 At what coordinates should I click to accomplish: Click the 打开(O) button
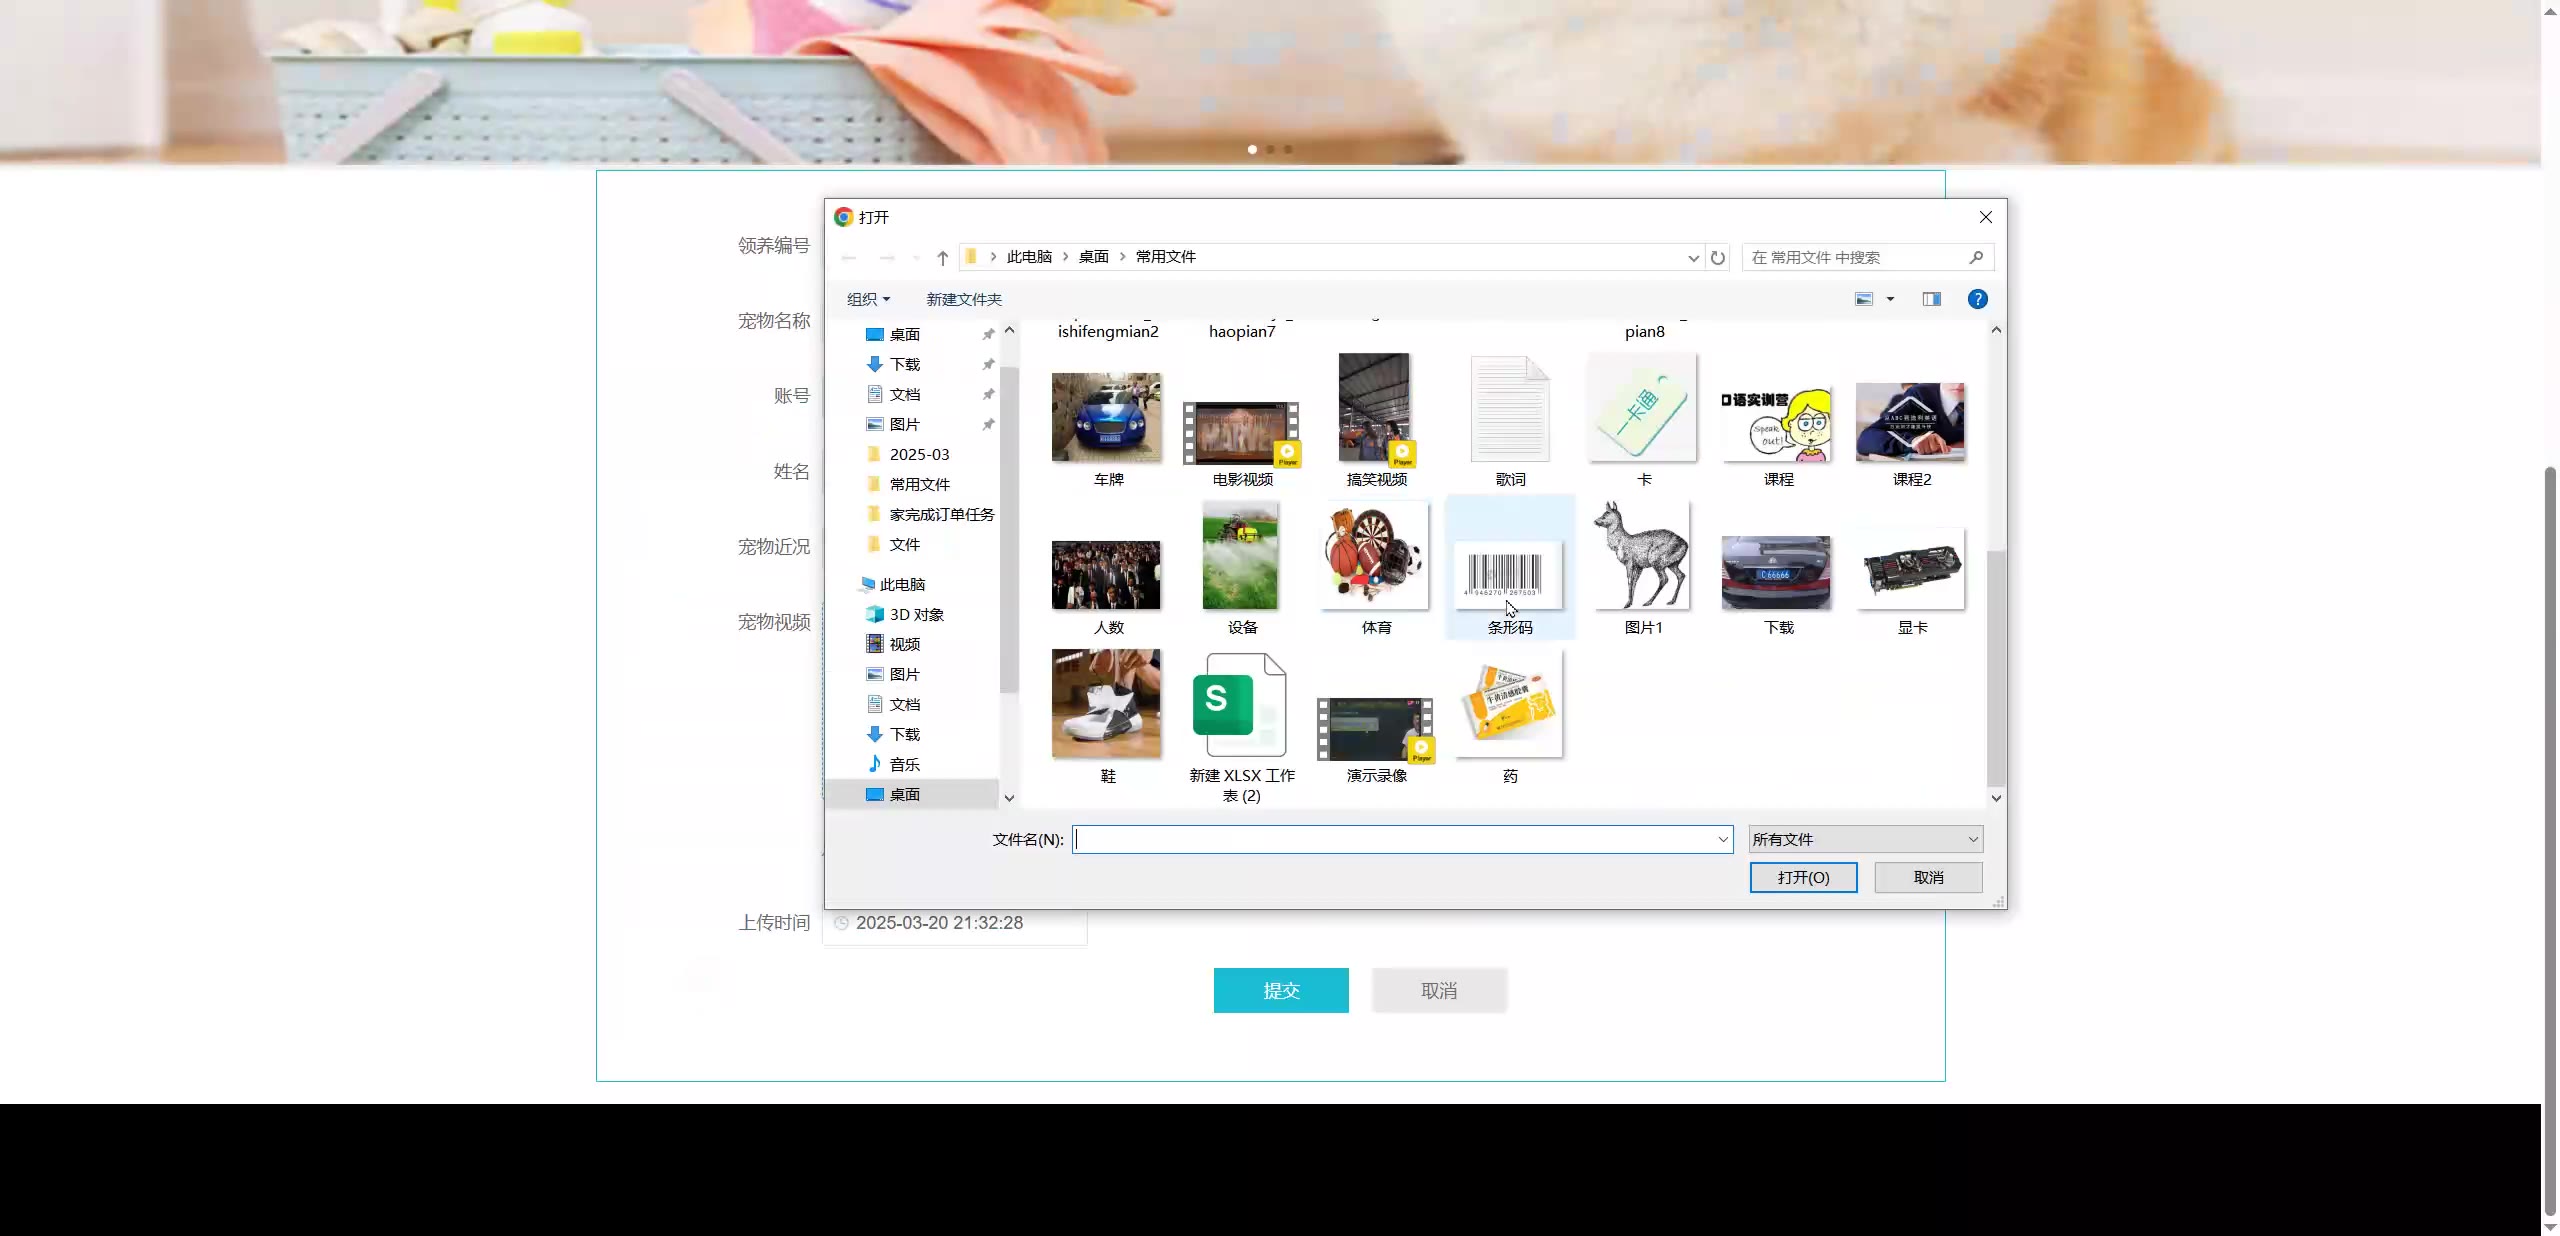(x=1803, y=877)
